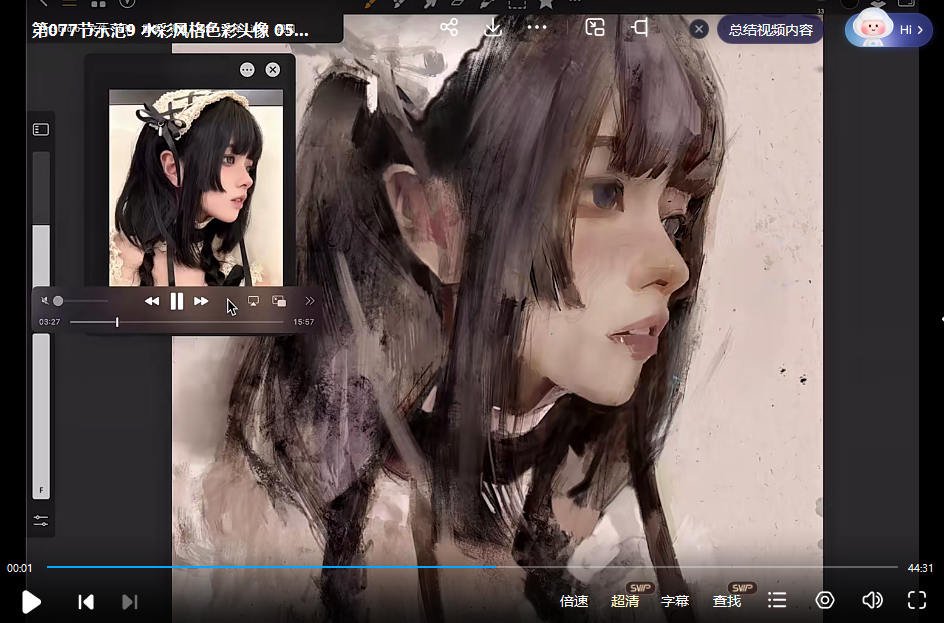Mute audio in the floating mini player
Screen dimensions: 944x623
click(43, 300)
